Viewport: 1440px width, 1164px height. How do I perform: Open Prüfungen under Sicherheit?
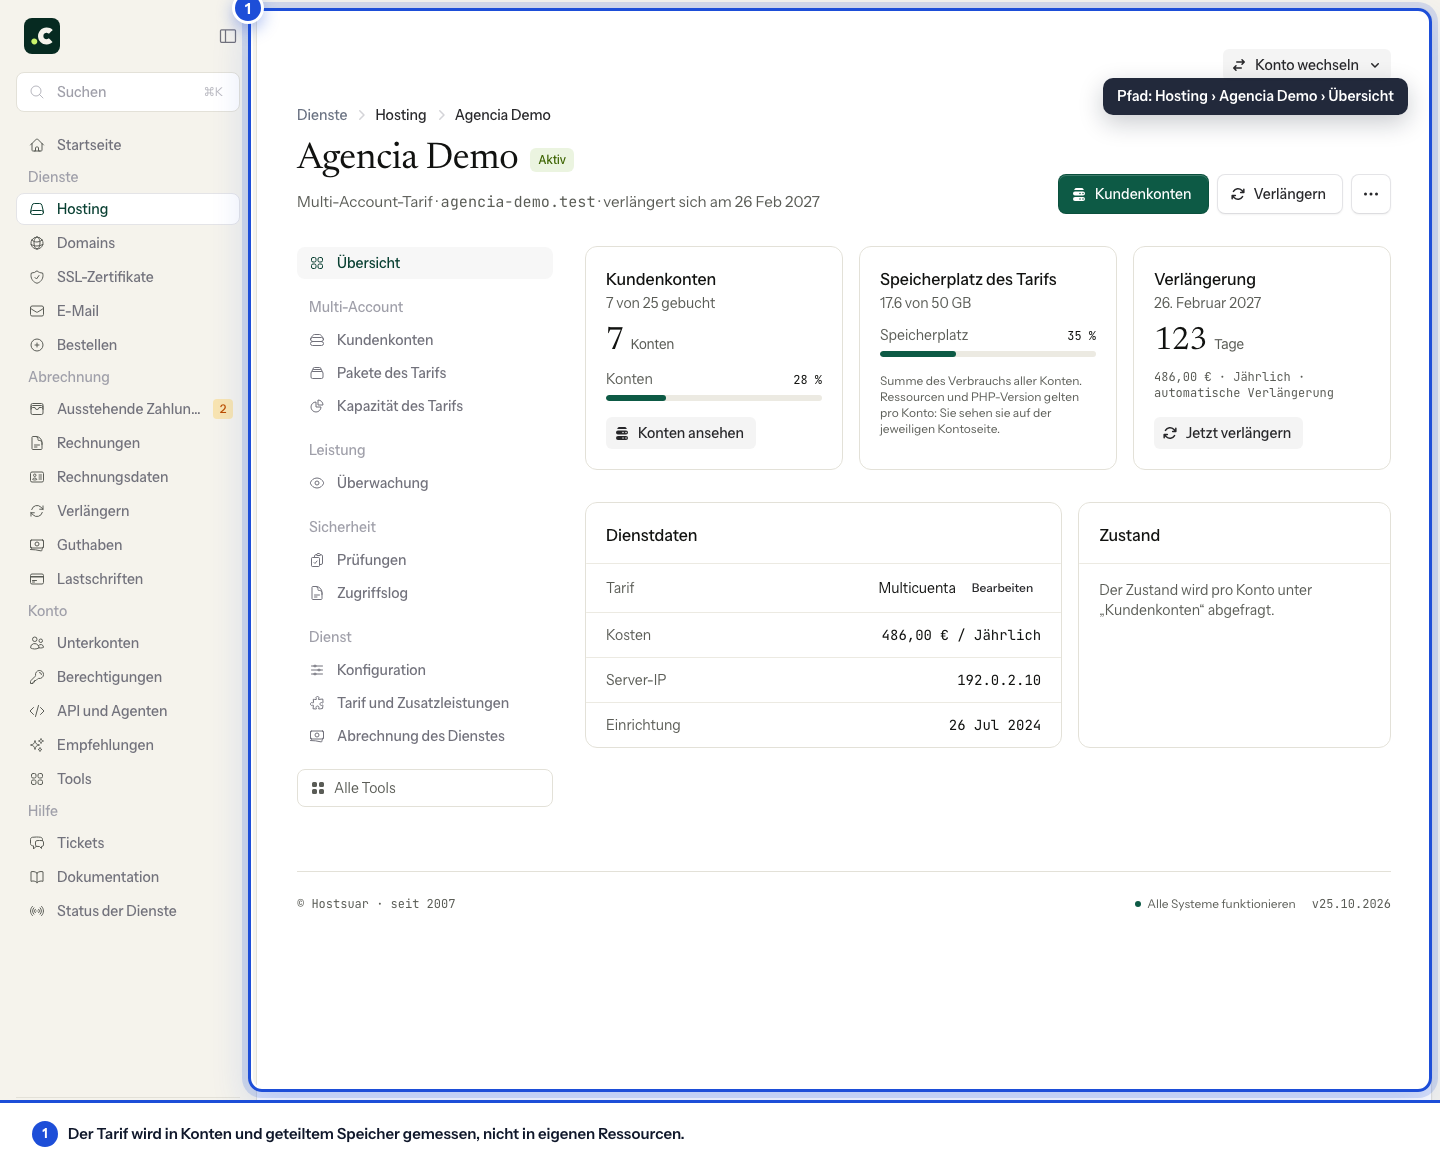click(x=425, y=560)
